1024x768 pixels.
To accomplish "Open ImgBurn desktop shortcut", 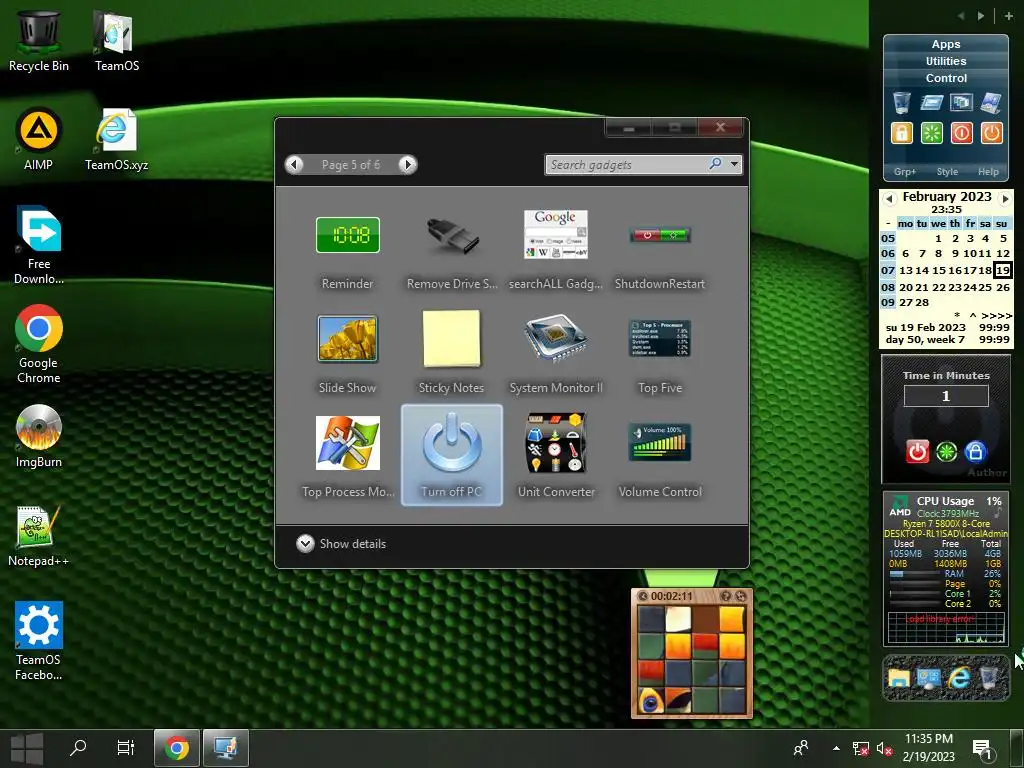I will [39, 436].
